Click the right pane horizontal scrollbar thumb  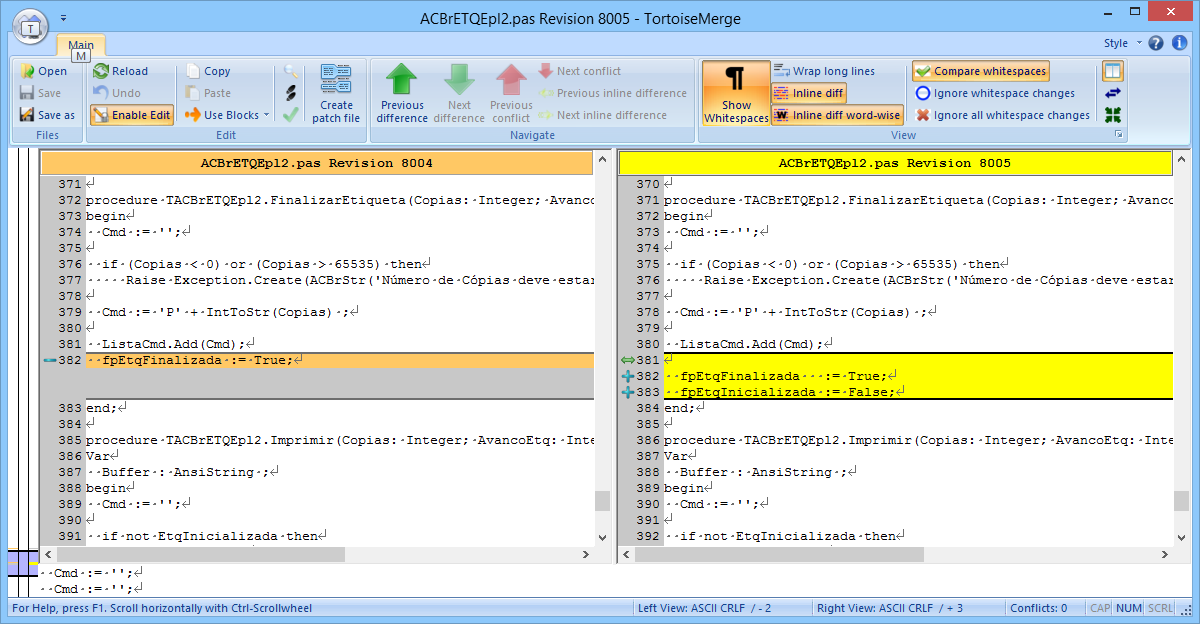[780, 553]
